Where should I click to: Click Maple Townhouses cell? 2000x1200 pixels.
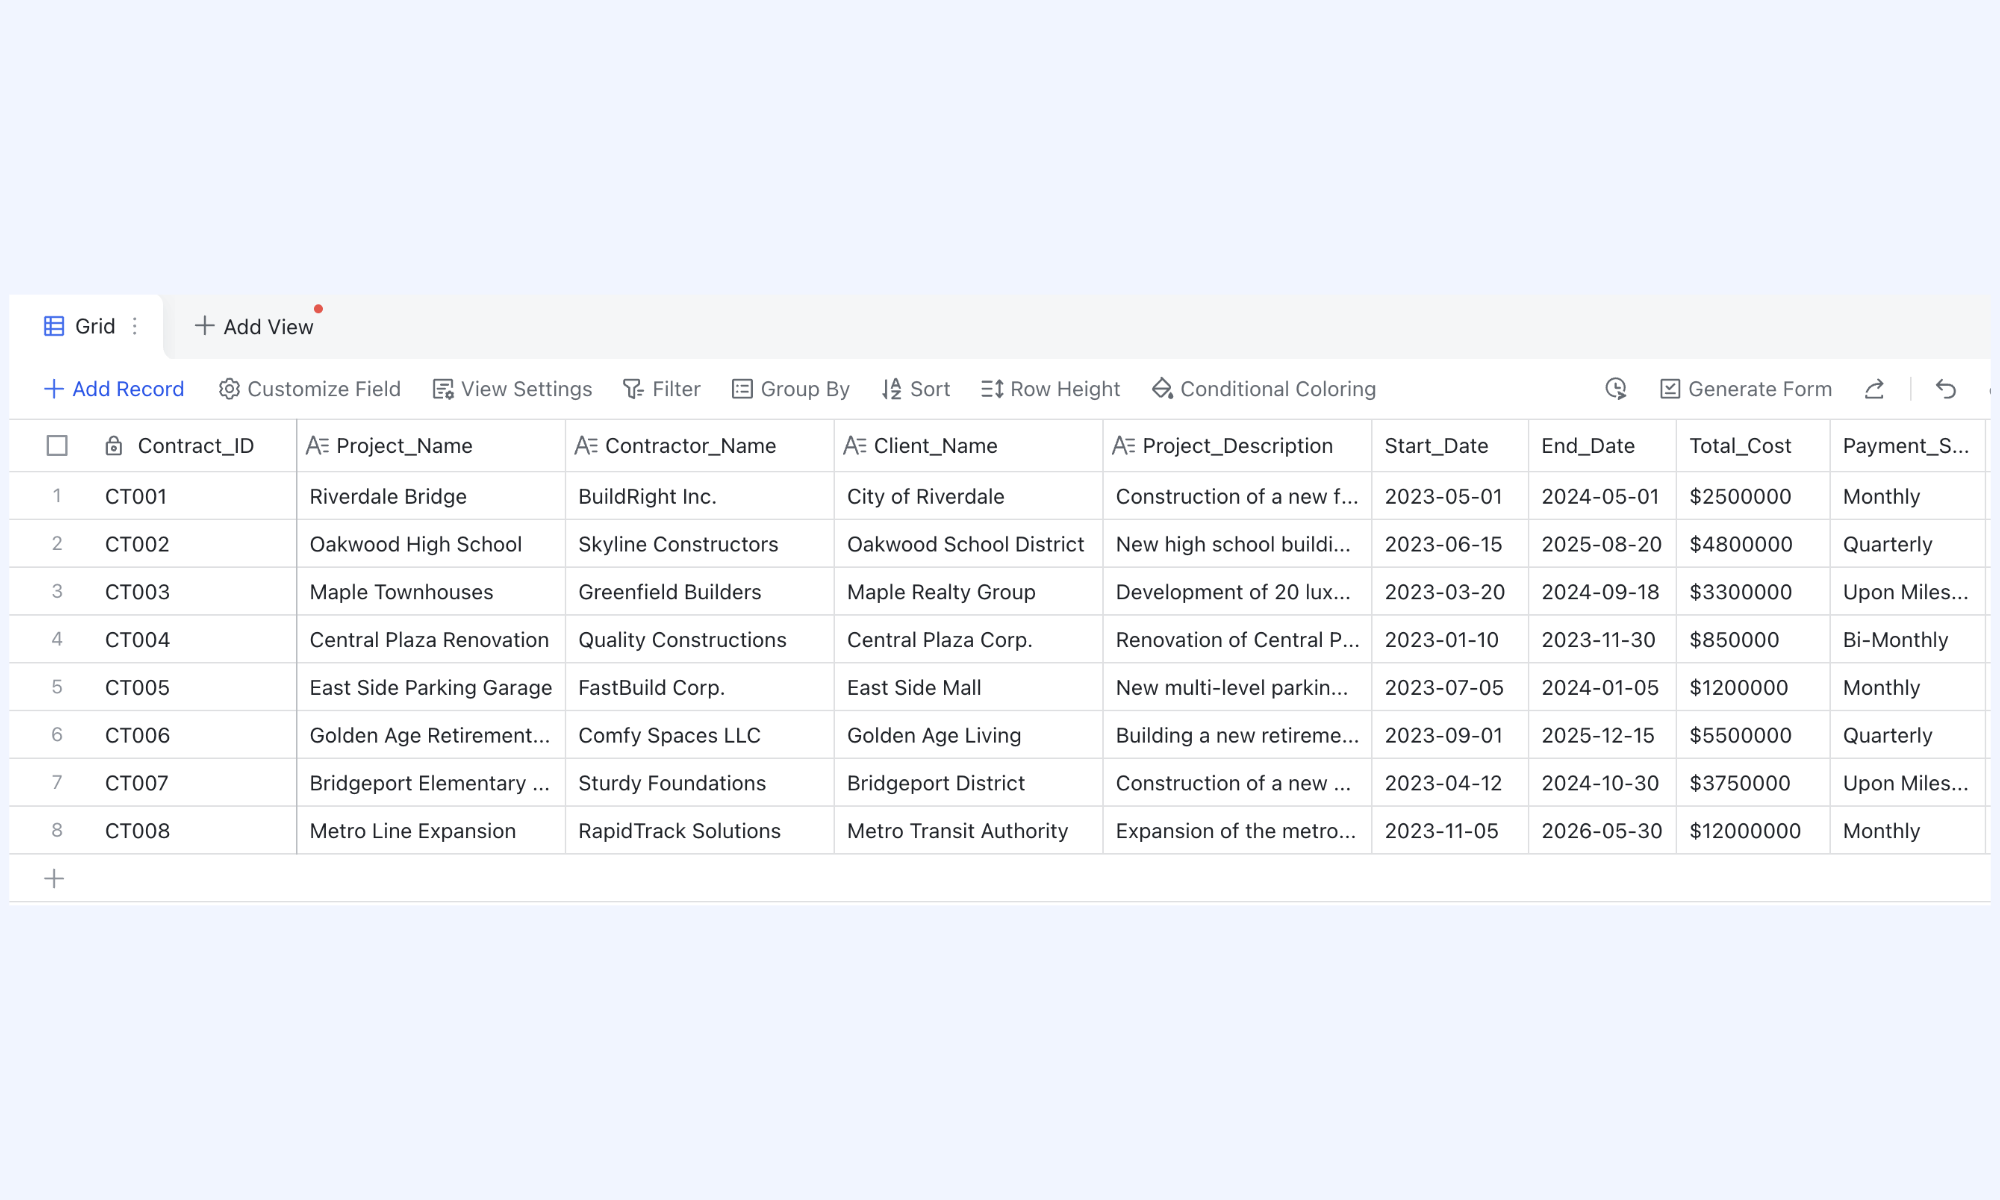point(431,592)
